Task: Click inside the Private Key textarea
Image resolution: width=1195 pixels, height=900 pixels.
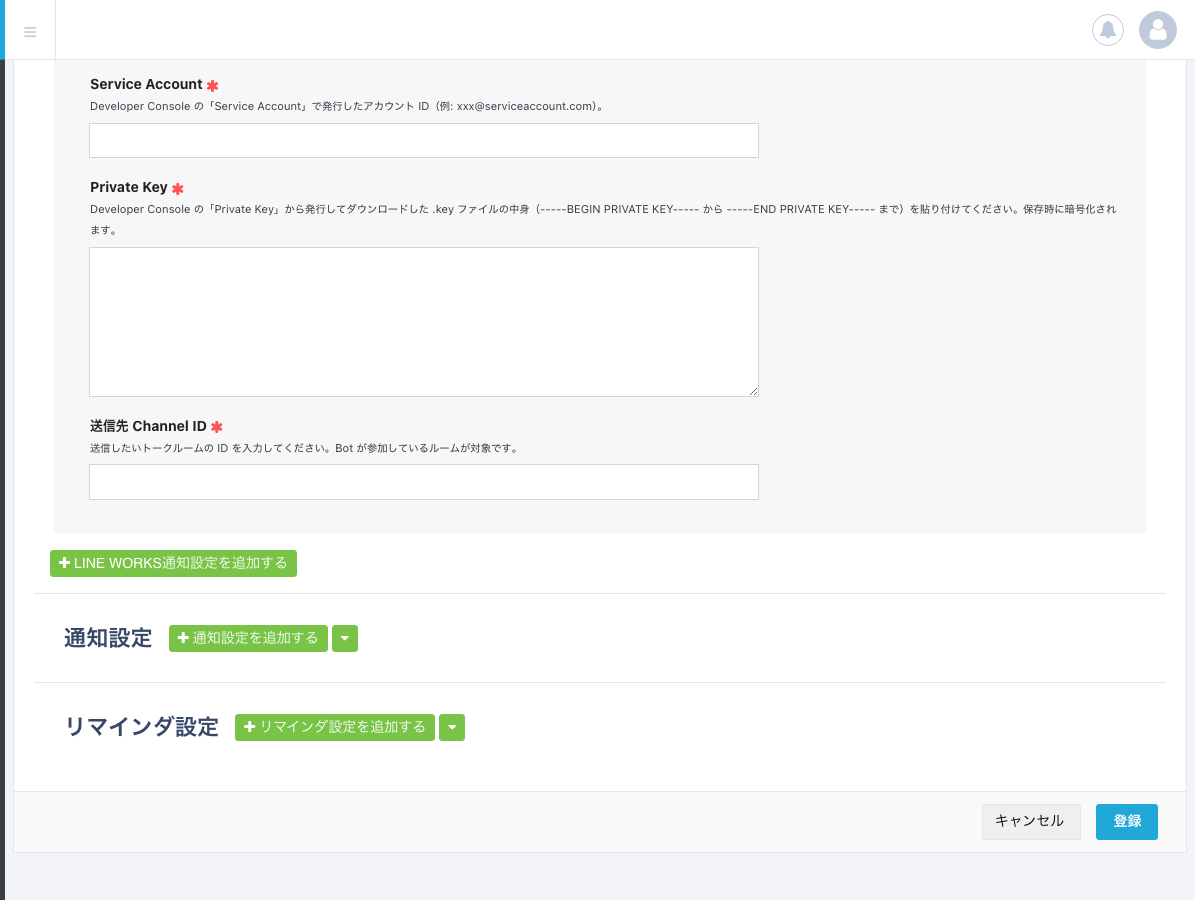Action: (424, 320)
